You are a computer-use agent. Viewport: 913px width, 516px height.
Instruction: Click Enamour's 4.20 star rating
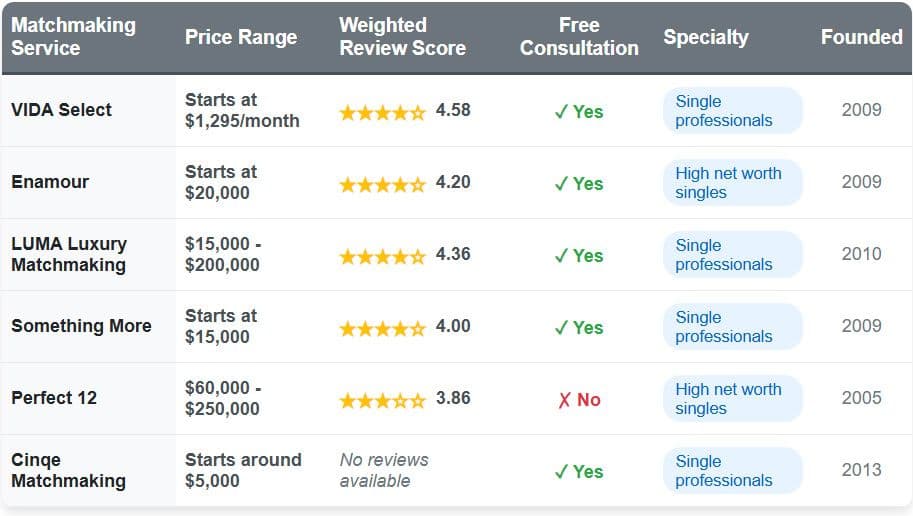click(x=383, y=184)
